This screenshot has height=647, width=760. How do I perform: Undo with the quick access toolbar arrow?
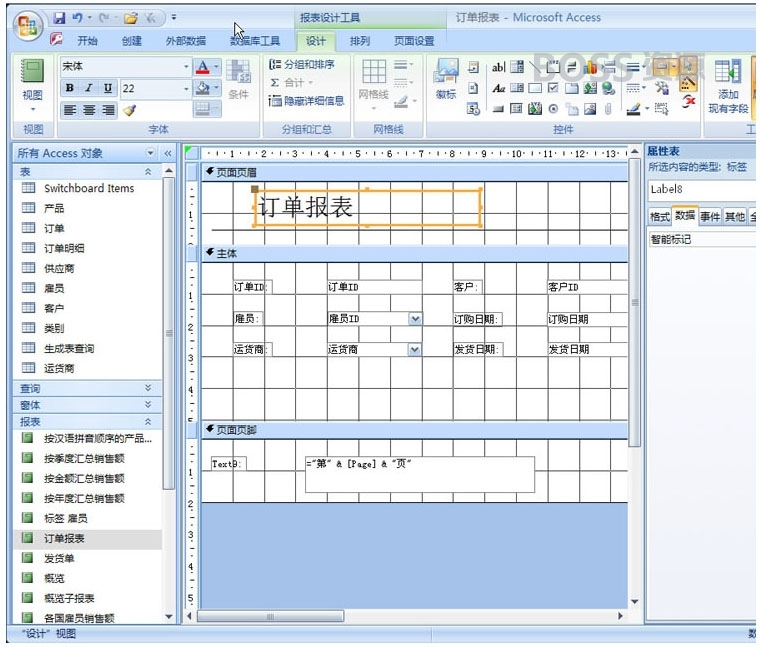click(x=77, y=18)
